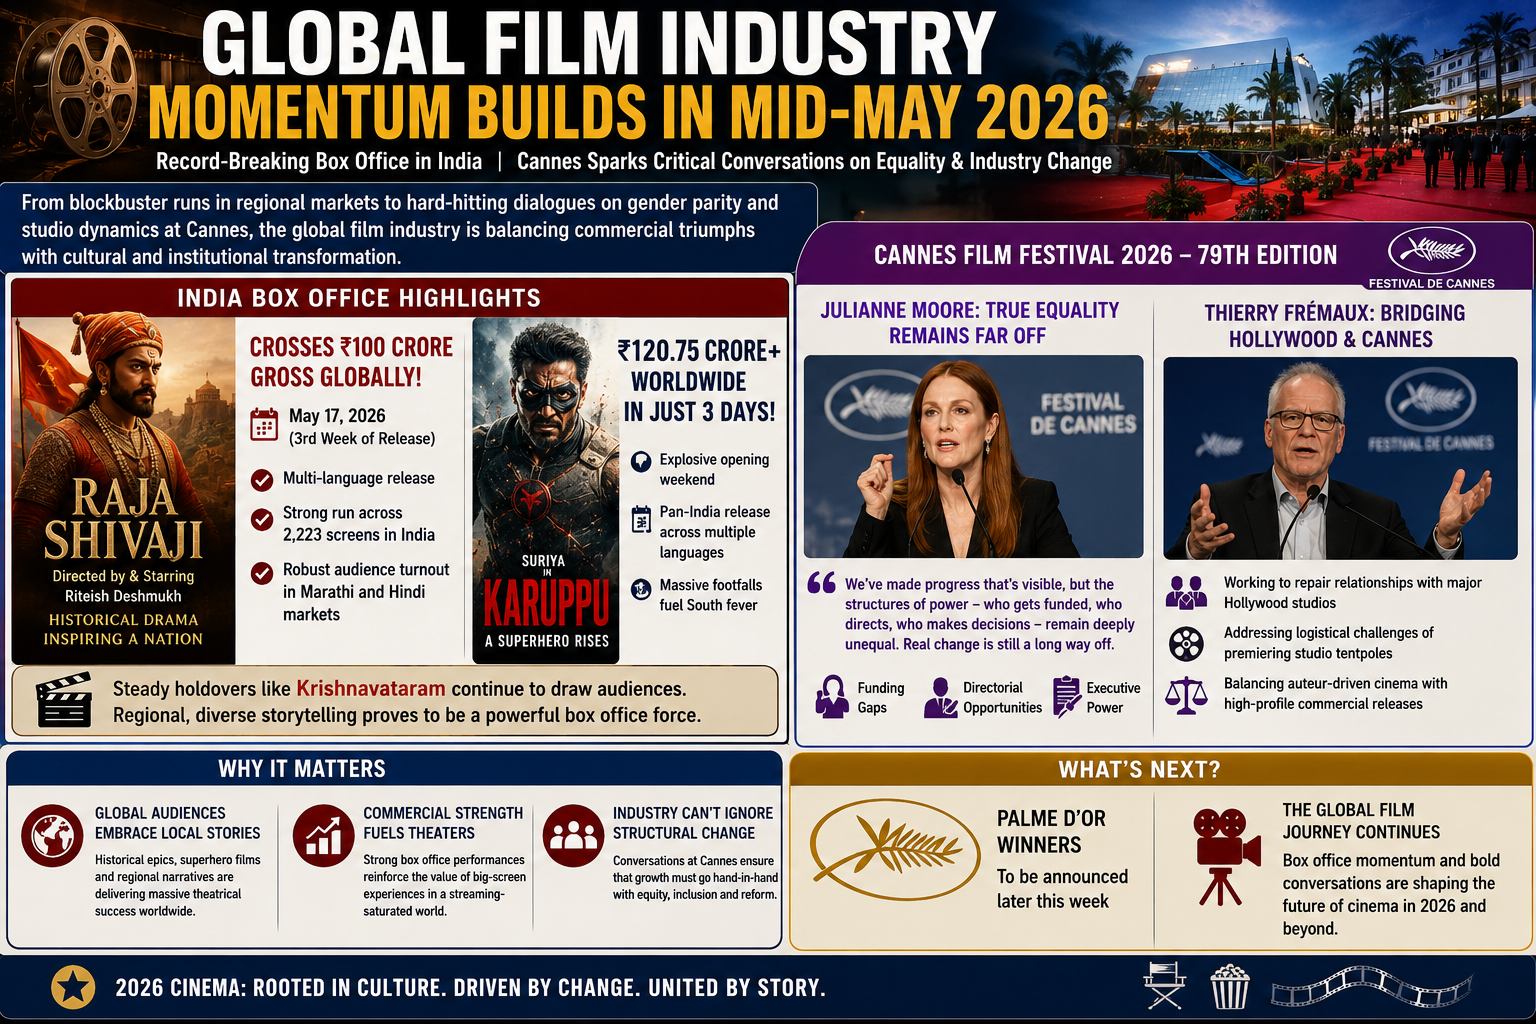The height and width of the screenshot is (1024, 1536).
Task: Click the growth chart icon for Commercial Strength
Action: 324,835
